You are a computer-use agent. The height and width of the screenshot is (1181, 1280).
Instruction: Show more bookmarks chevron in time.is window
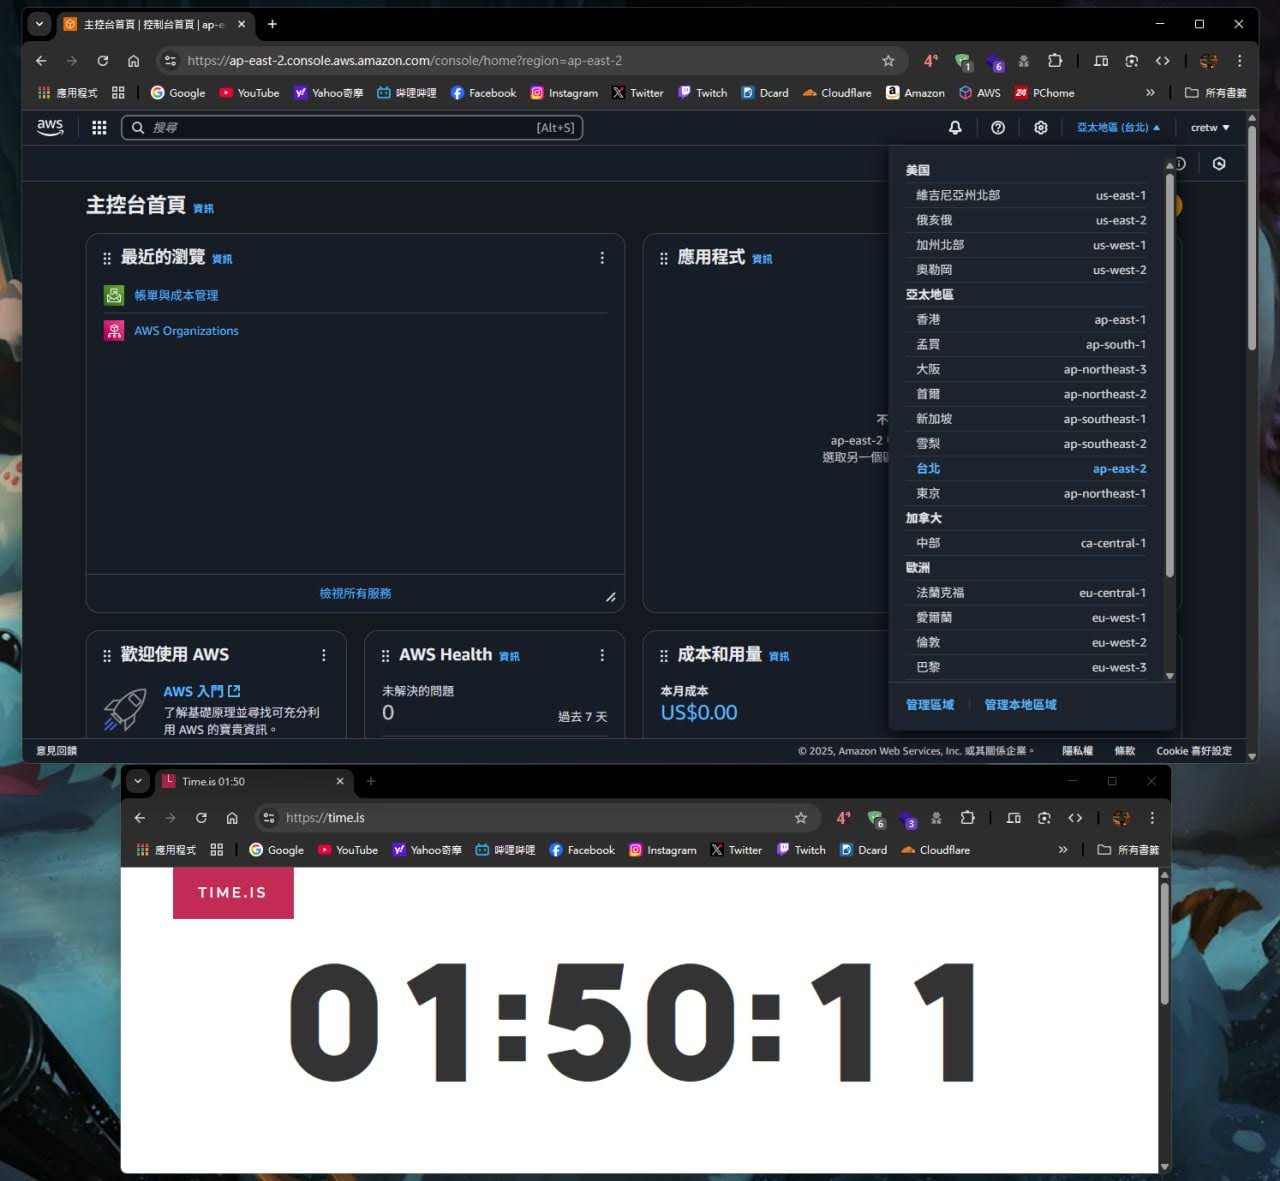click(1063, 850)
